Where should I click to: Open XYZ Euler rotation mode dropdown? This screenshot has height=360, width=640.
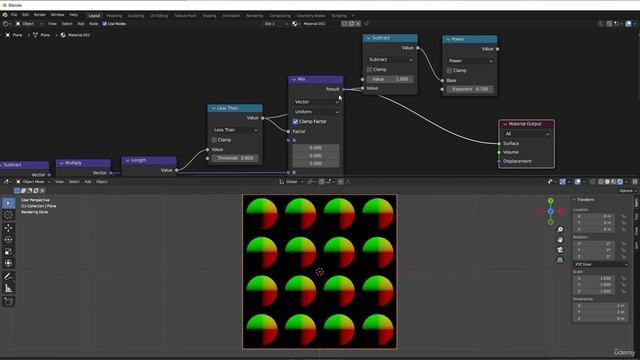pos(600,264)
